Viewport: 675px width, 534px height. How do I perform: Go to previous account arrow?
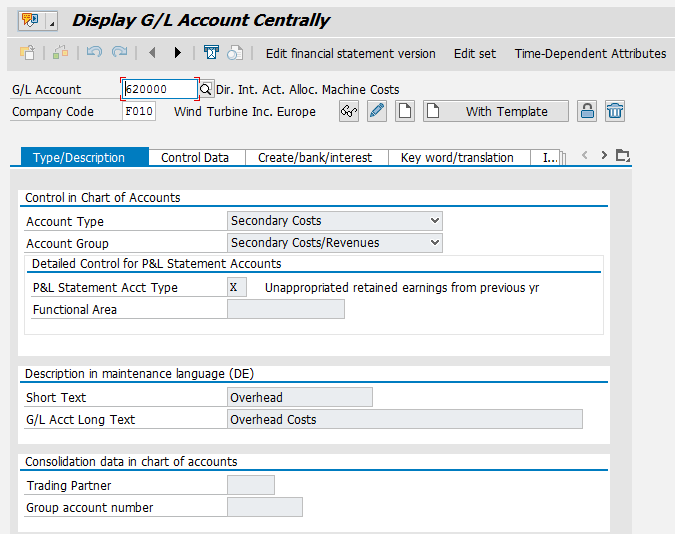tap(152, 53)
